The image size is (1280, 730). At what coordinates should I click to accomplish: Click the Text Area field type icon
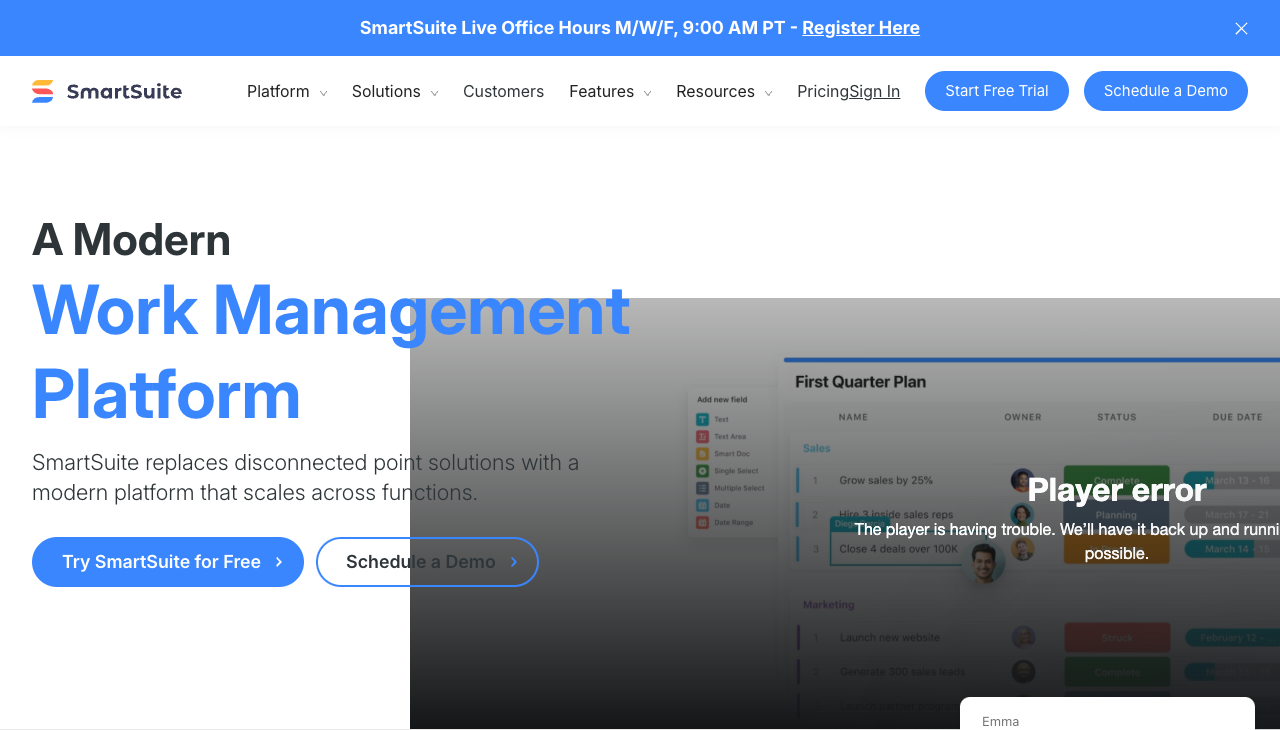pos(702,437)
